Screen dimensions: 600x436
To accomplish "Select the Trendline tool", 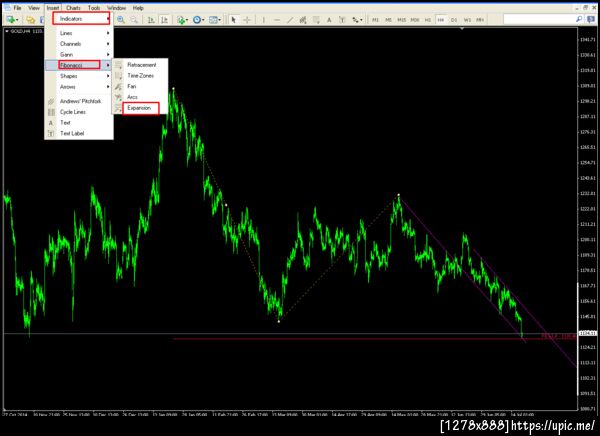I will (x=290, y=20).
